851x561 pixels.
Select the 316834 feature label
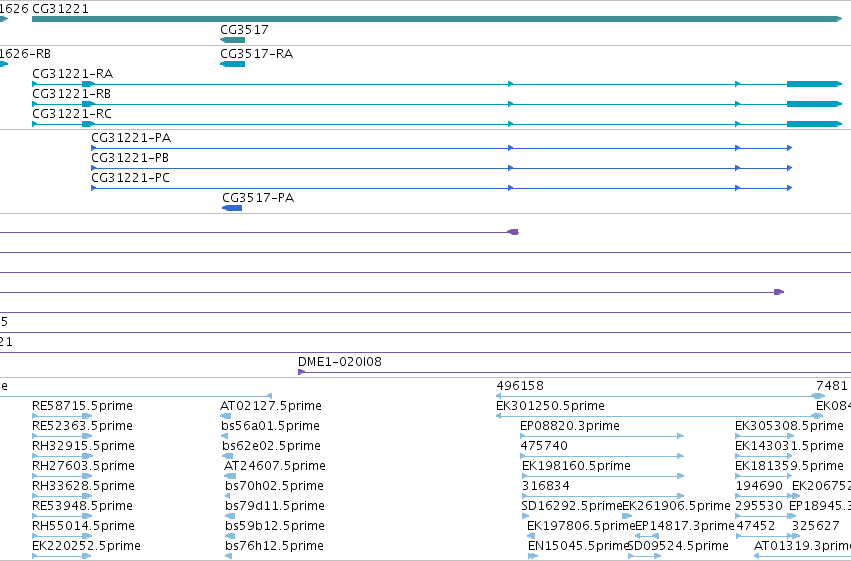pyautogui.click(x=546, y=486)
